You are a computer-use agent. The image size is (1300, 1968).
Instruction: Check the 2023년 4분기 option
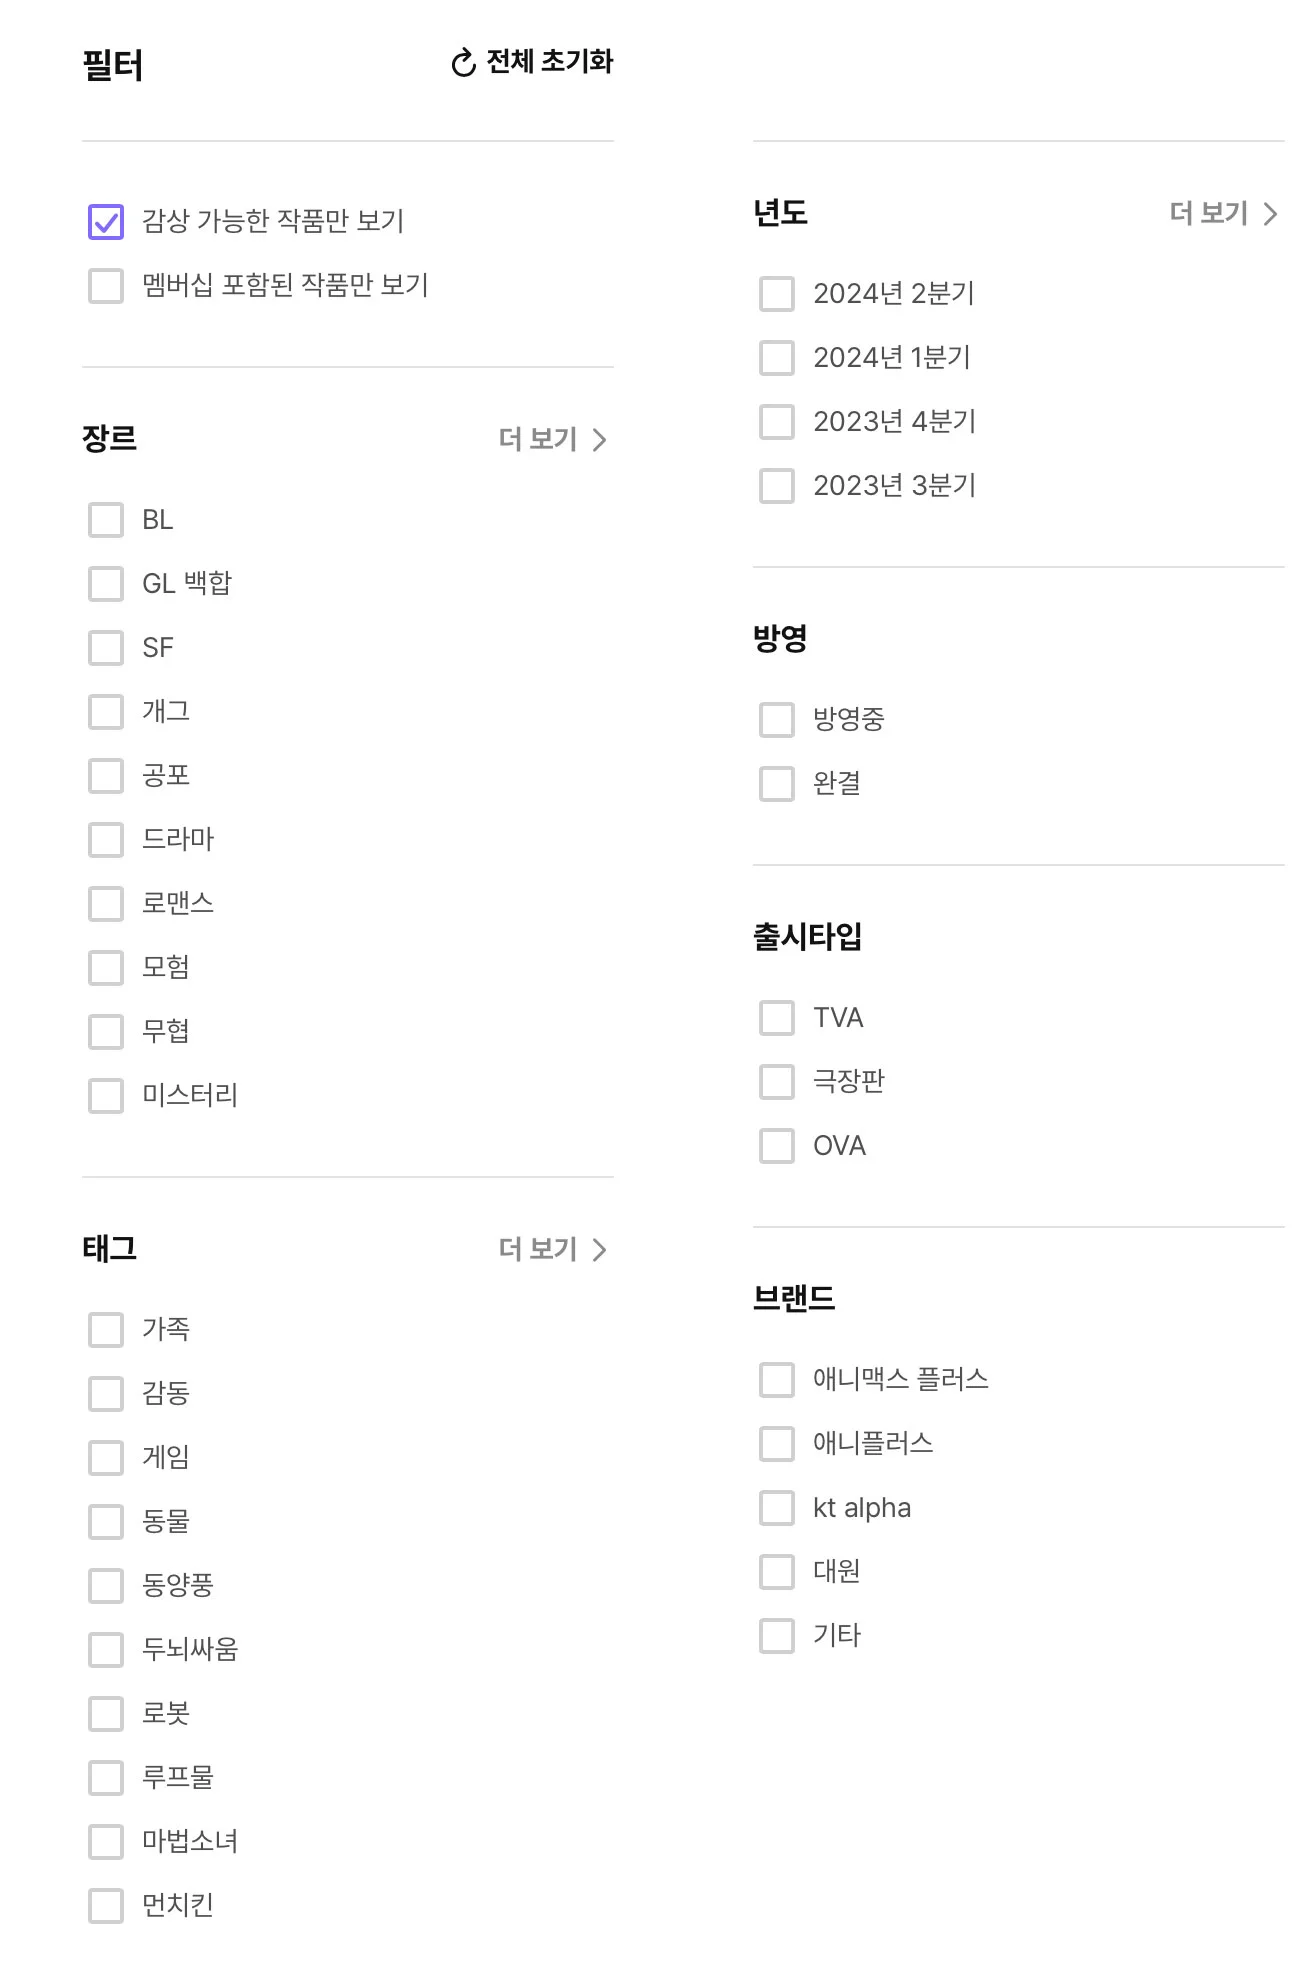776,422
